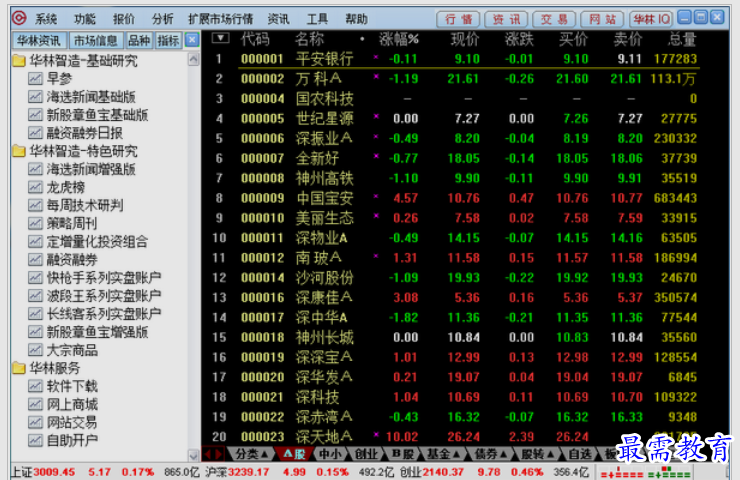Close the left info panel
Screen dimensions: 740x480
pos(192,40)
